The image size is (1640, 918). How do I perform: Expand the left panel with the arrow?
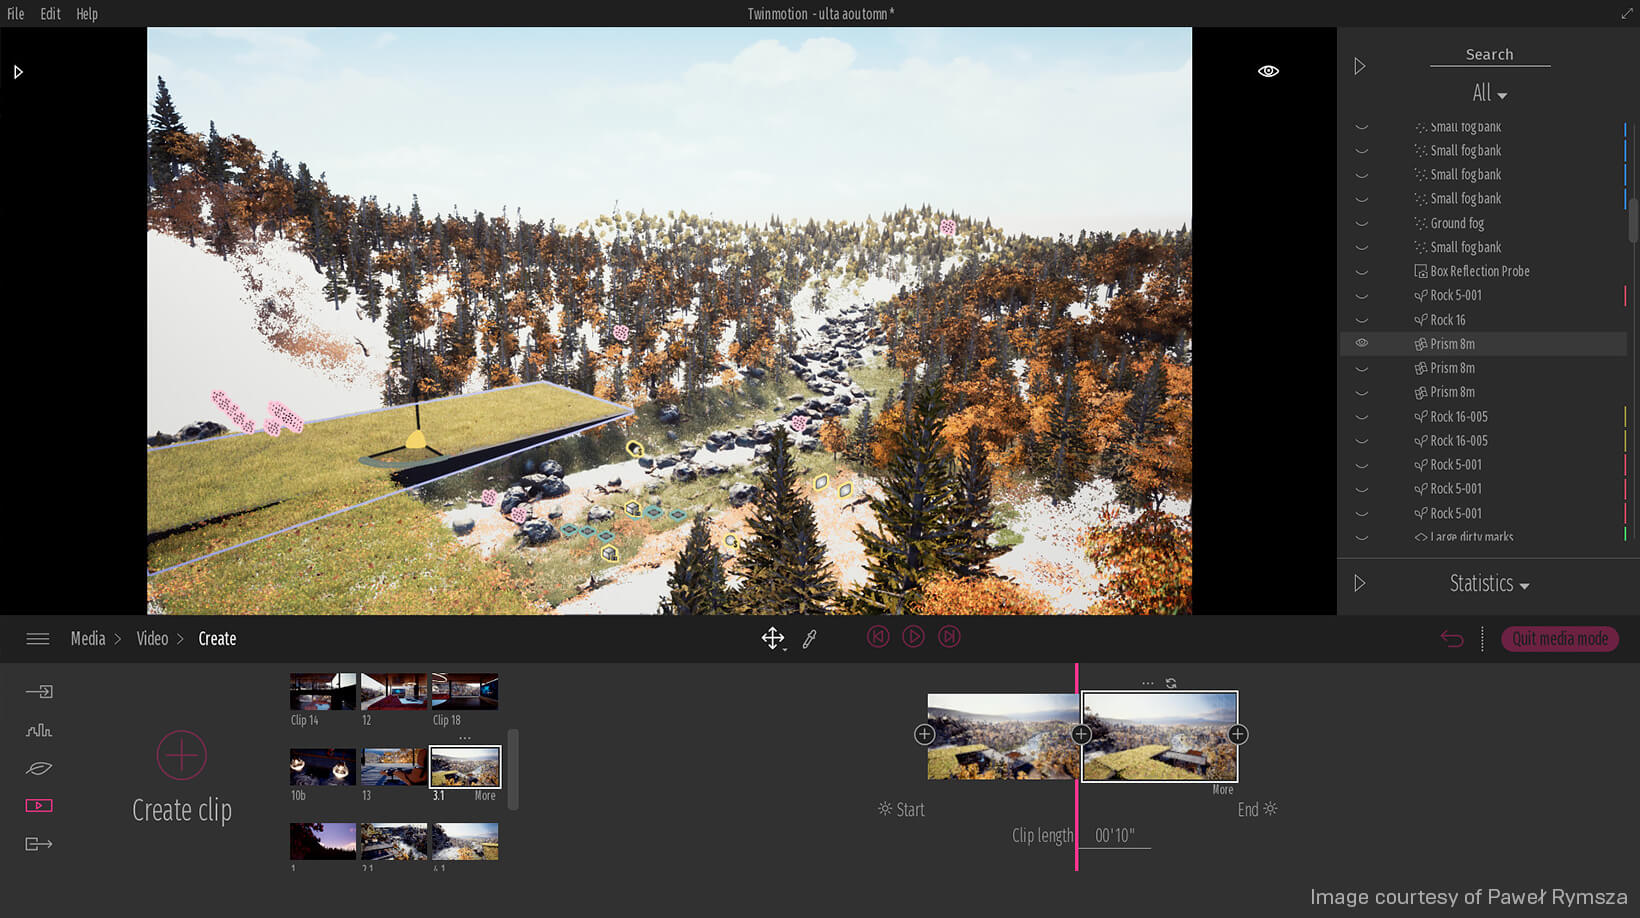[18, 72]
